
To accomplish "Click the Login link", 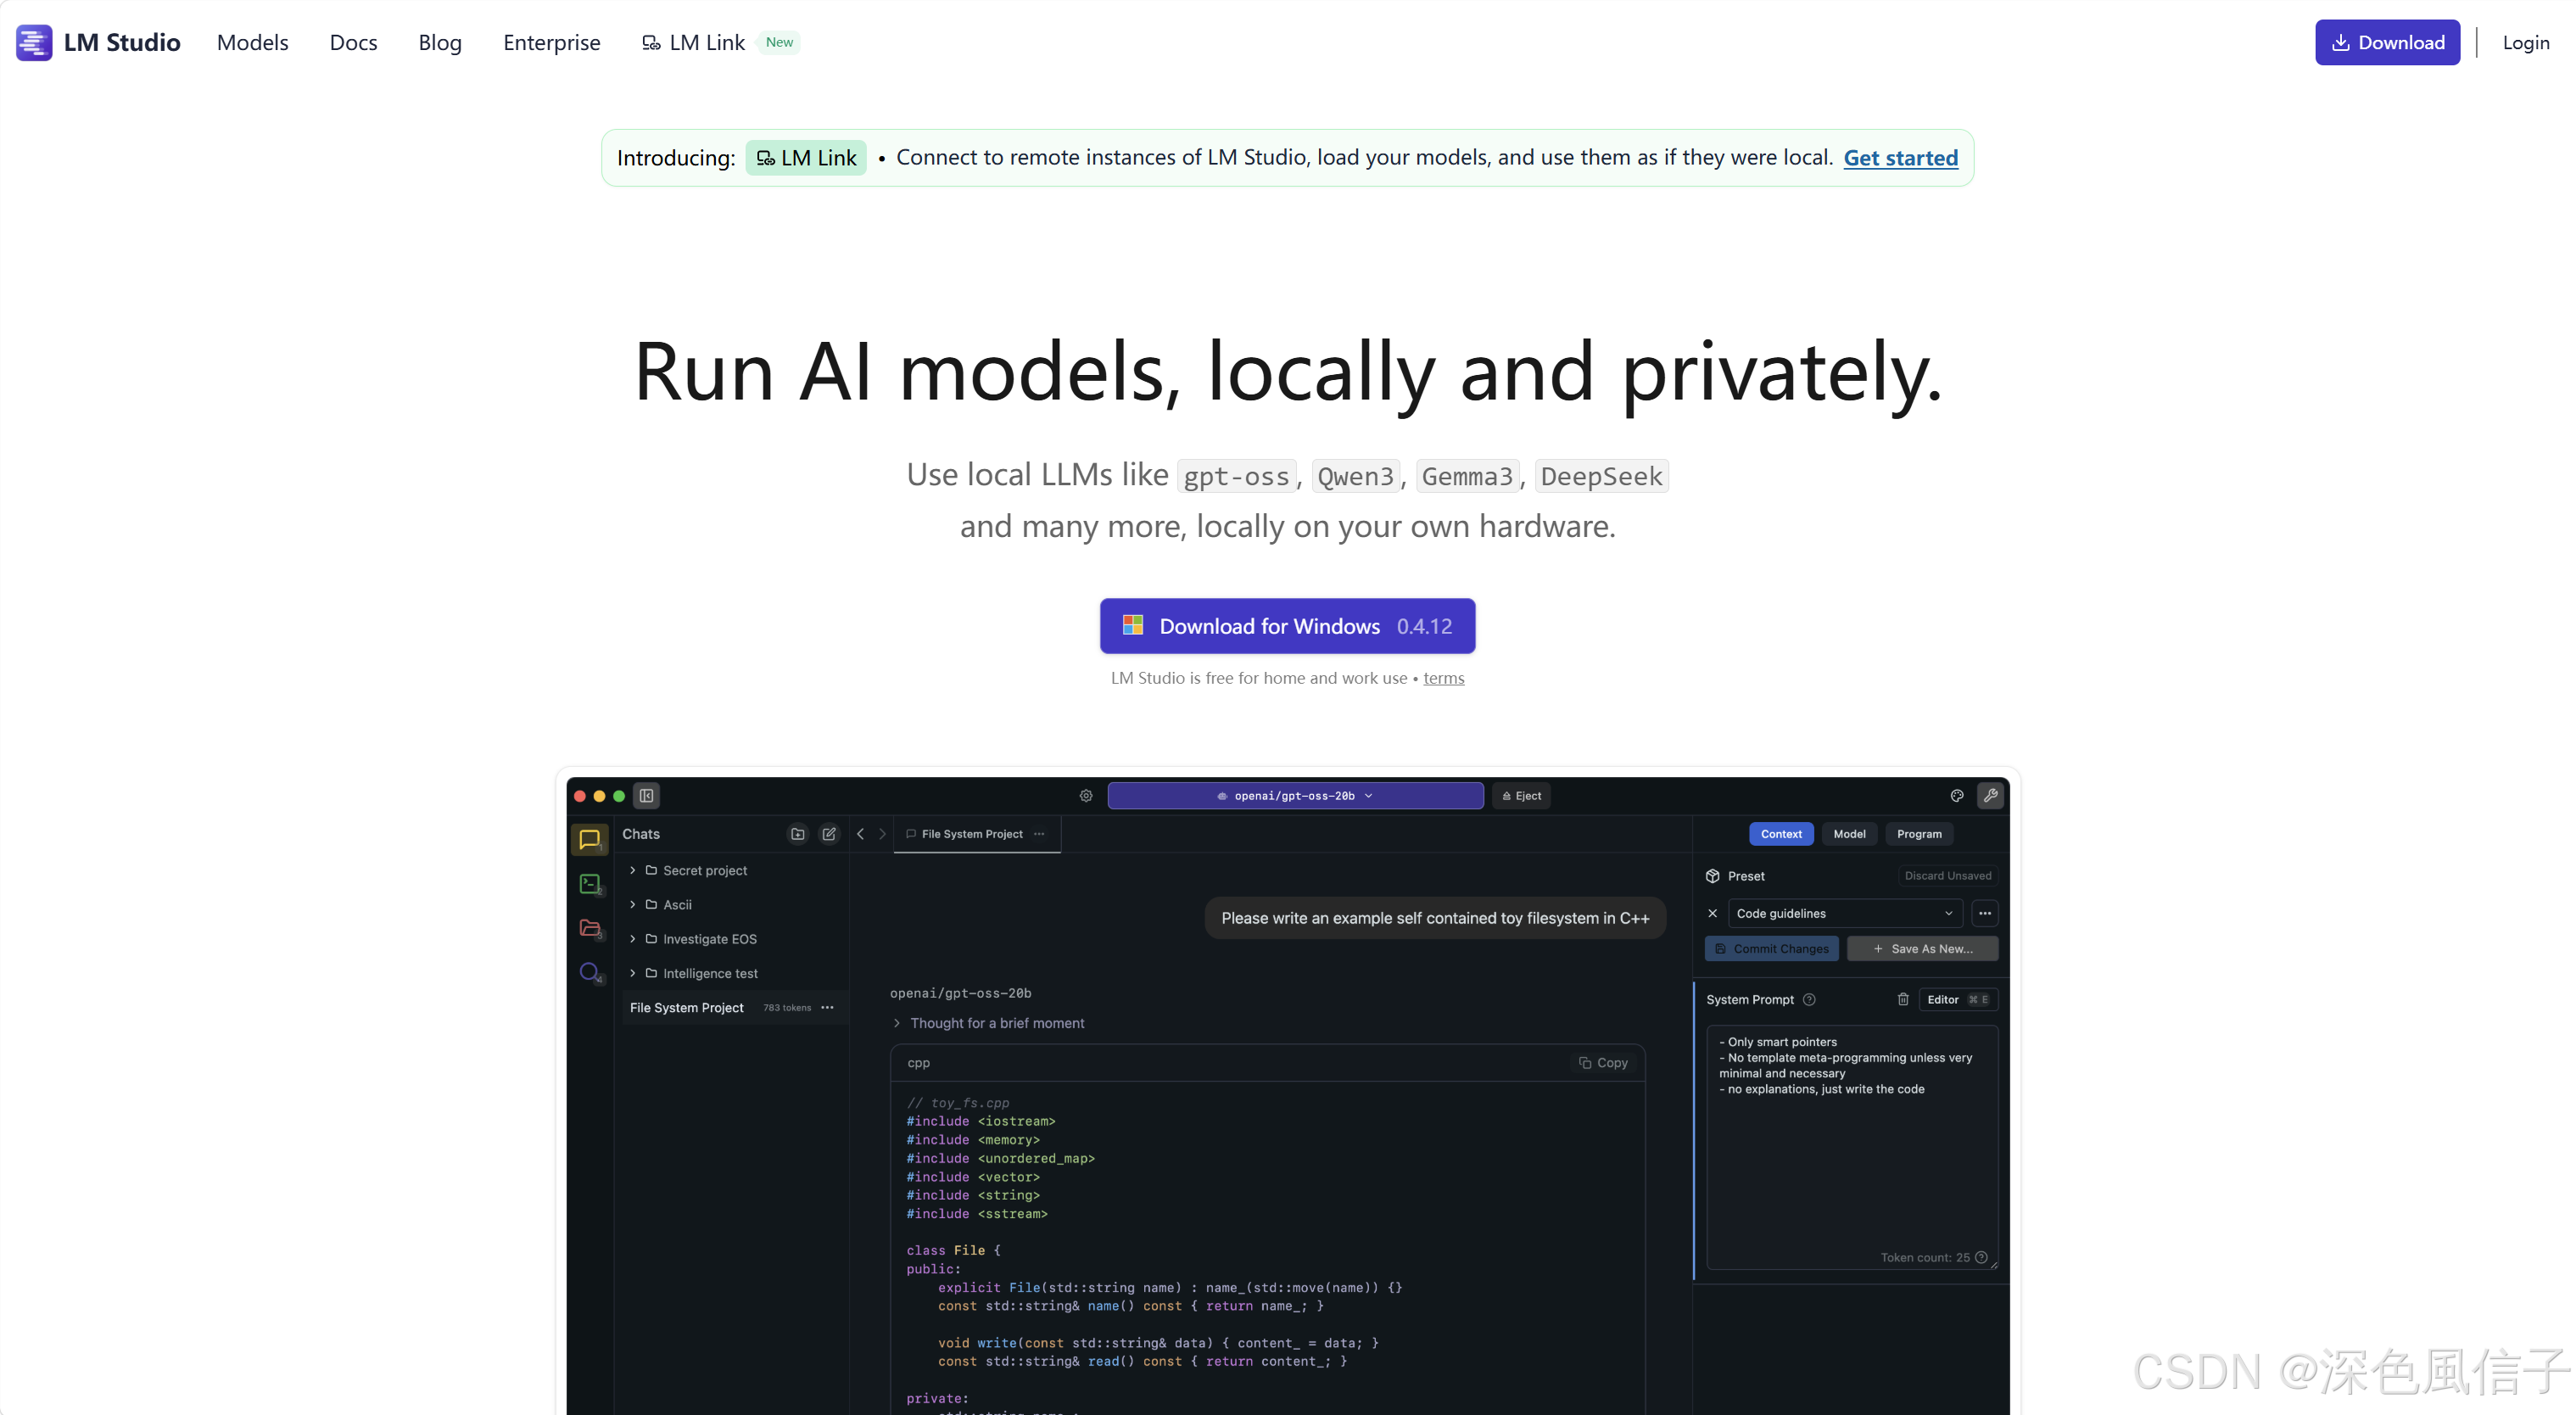I will pyautogui.click(x=2525, y=42).
